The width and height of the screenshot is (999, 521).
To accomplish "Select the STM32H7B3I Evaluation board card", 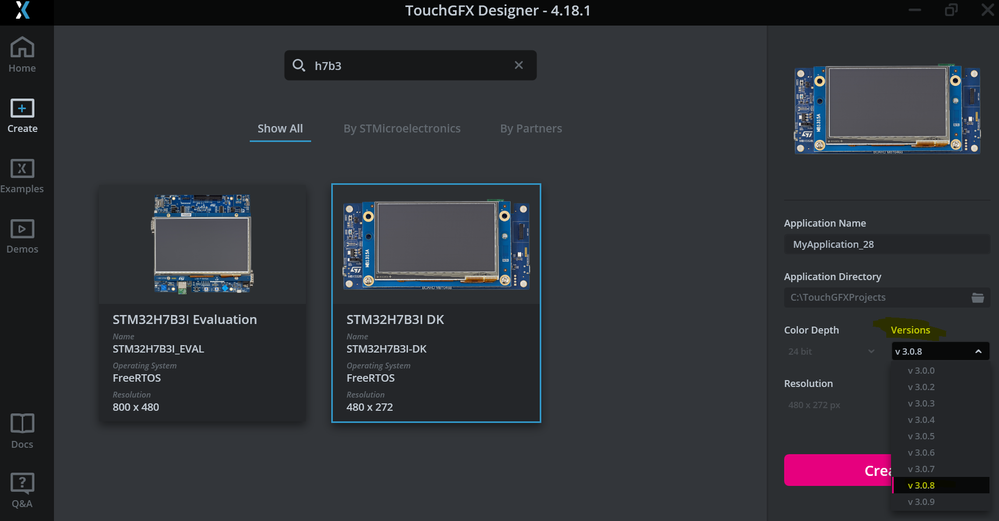I will tap(203, 303).
